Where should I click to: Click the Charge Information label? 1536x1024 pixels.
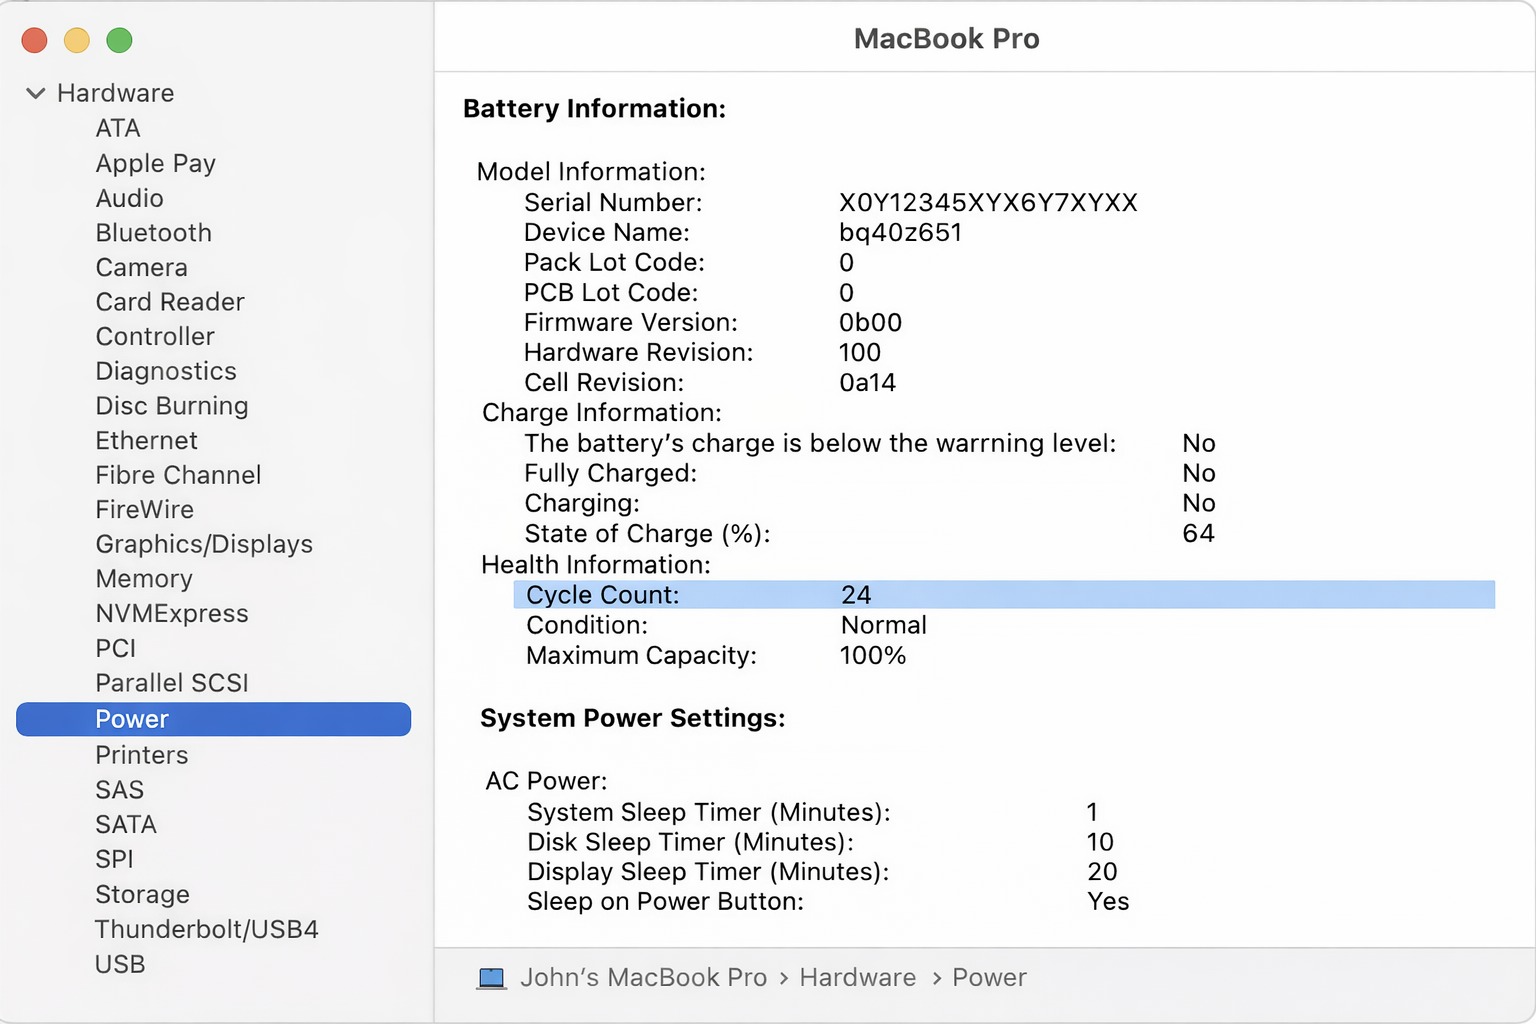[601, 412]
